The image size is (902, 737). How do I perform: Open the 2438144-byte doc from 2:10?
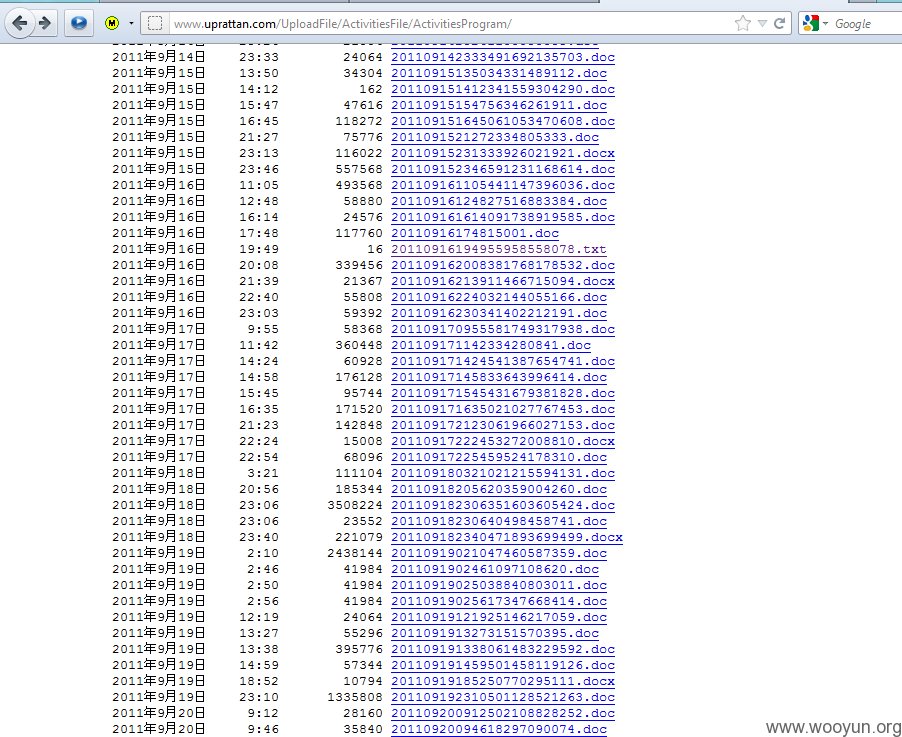(x=499, y=553)
